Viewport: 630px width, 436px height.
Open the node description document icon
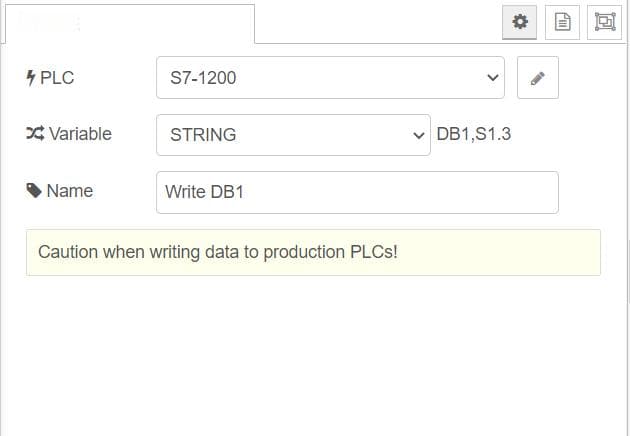[562, 22]
